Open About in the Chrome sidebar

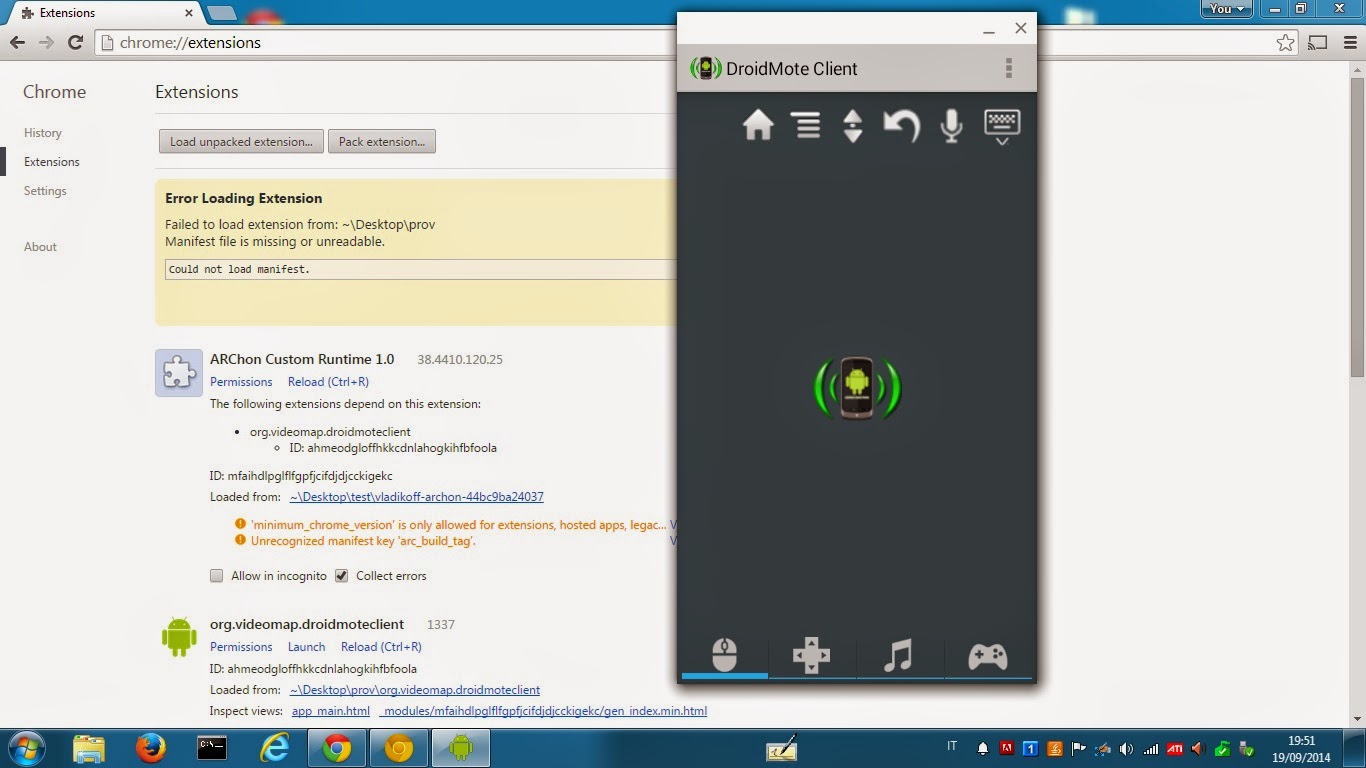(40, 247)
